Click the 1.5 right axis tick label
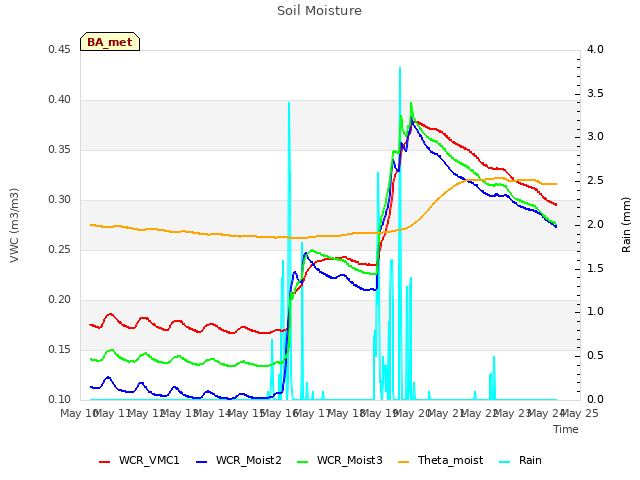The width and height of the screenshot is (640, 480). click(x=595, y=268)
